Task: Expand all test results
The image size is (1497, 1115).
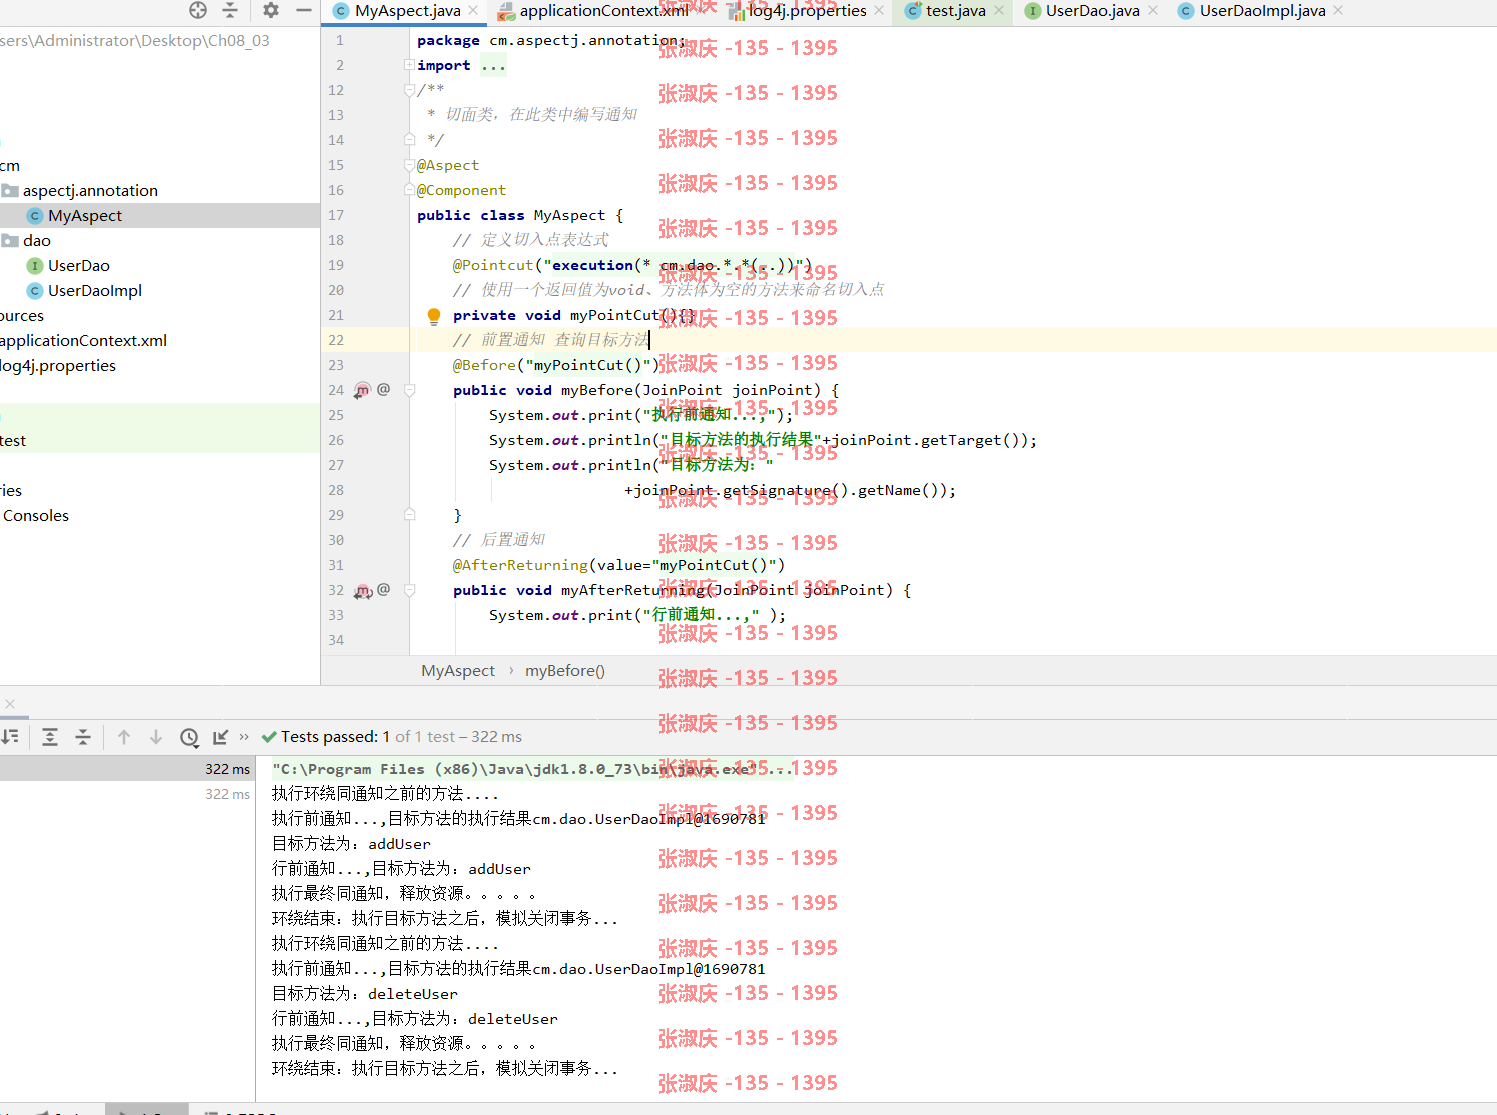Action: point(50,737)
